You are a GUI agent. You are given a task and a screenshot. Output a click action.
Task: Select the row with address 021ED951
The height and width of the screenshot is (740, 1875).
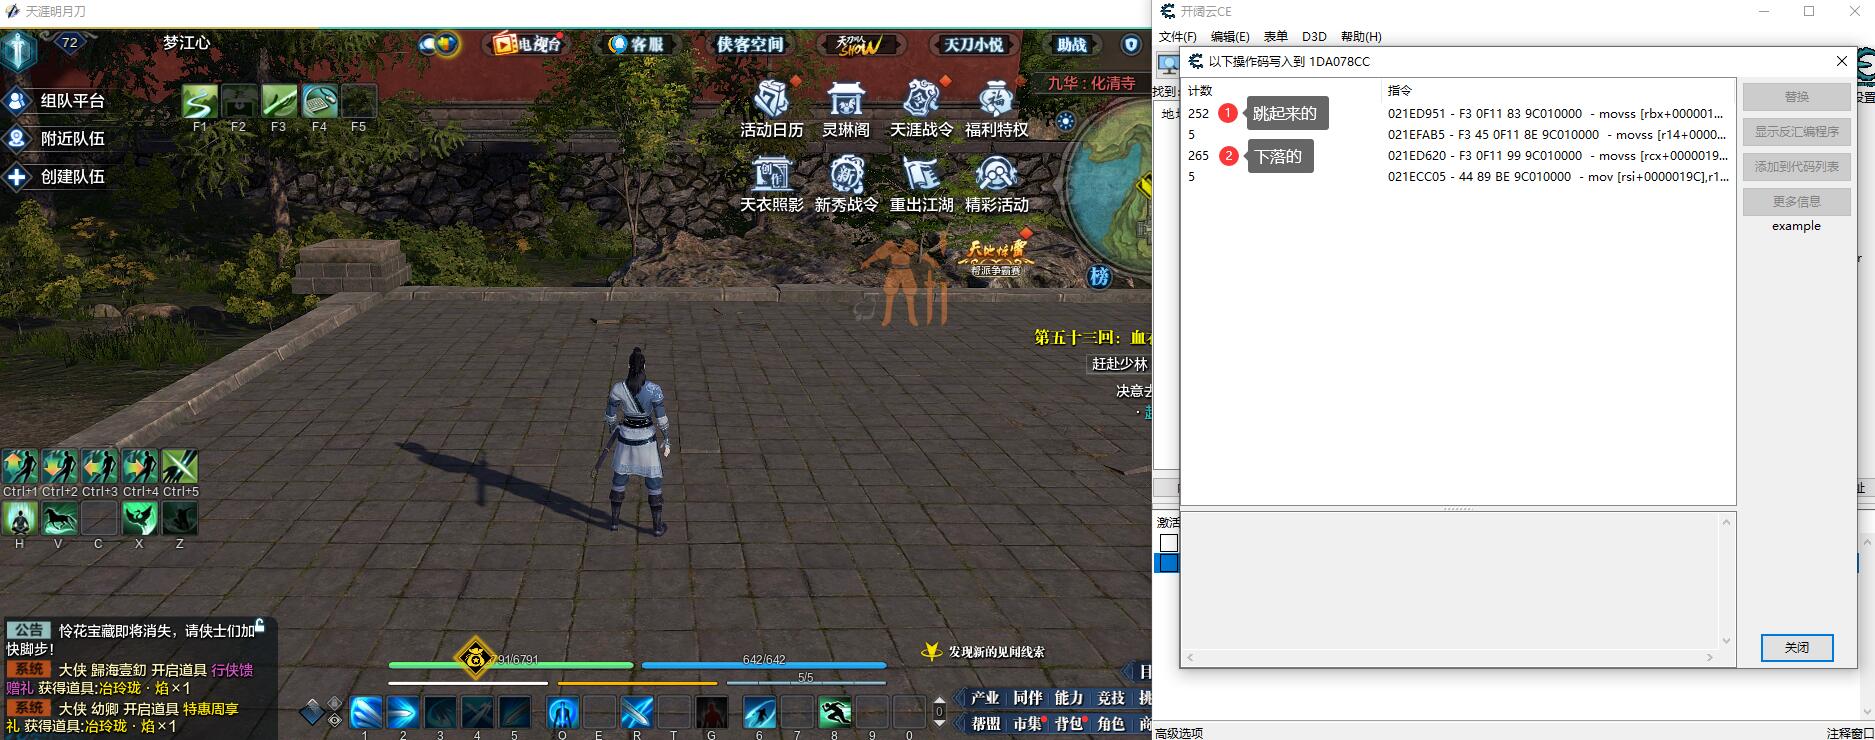pos(1457,114)
